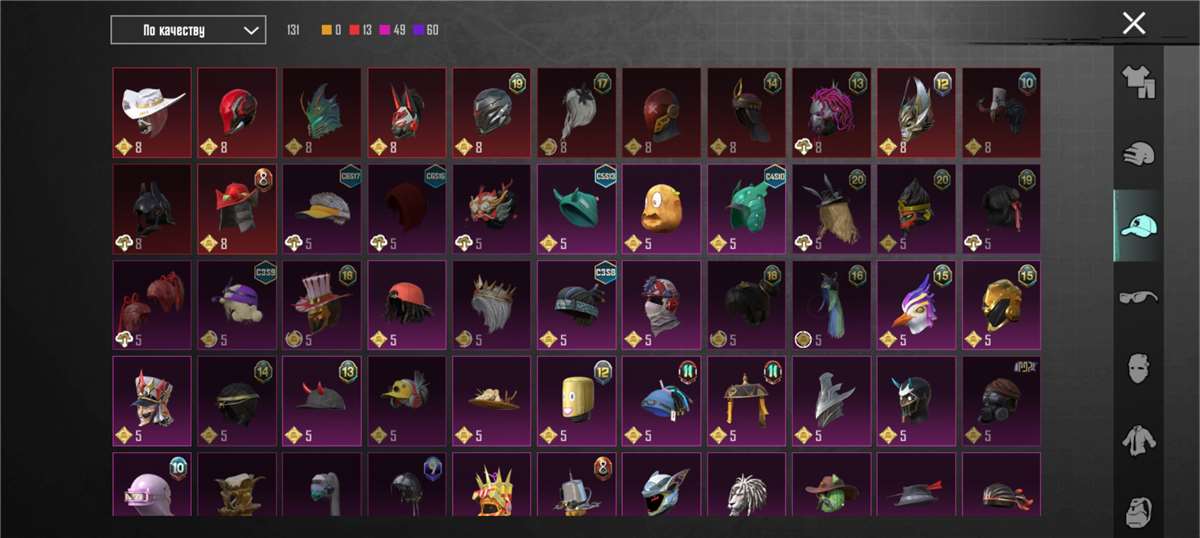Viewport: 1200px width, 538px height.
Task: Filter by orange quality swatch showing 0
Action: click(331, 30)
